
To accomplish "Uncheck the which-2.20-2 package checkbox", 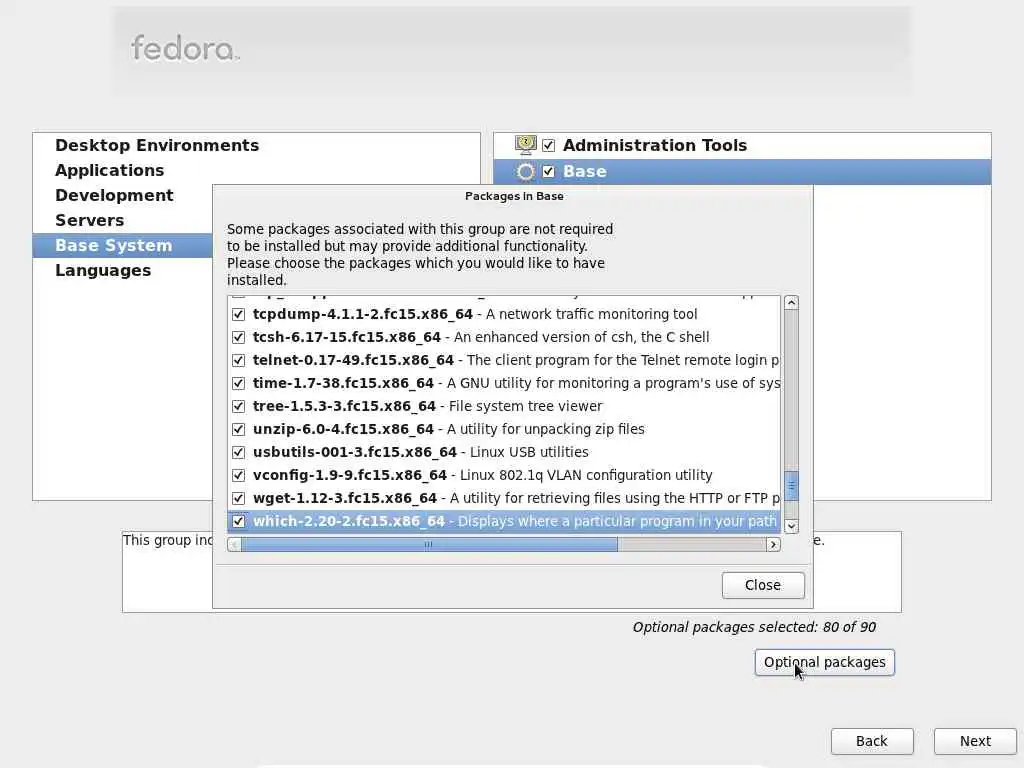I will click(238, 521).
